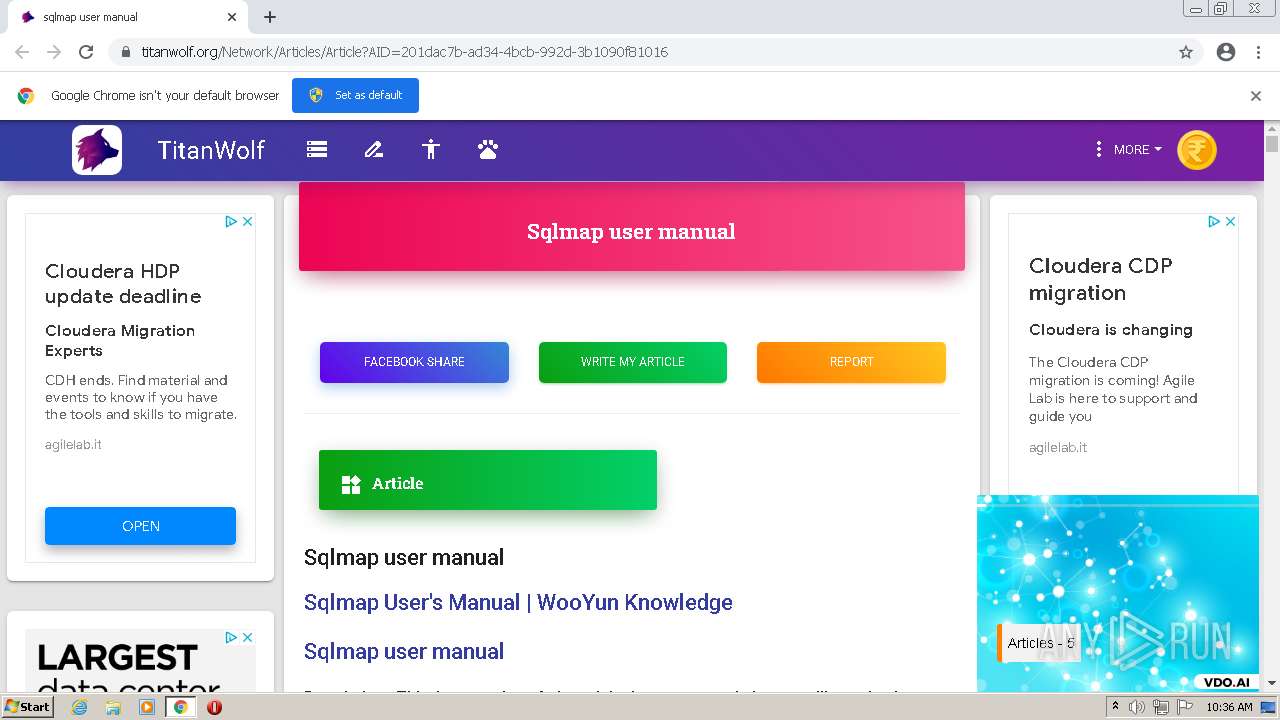Screen dimensions: 1280x720
Task: Click the Cloudera CDP migration headline
Action: 1101,279
